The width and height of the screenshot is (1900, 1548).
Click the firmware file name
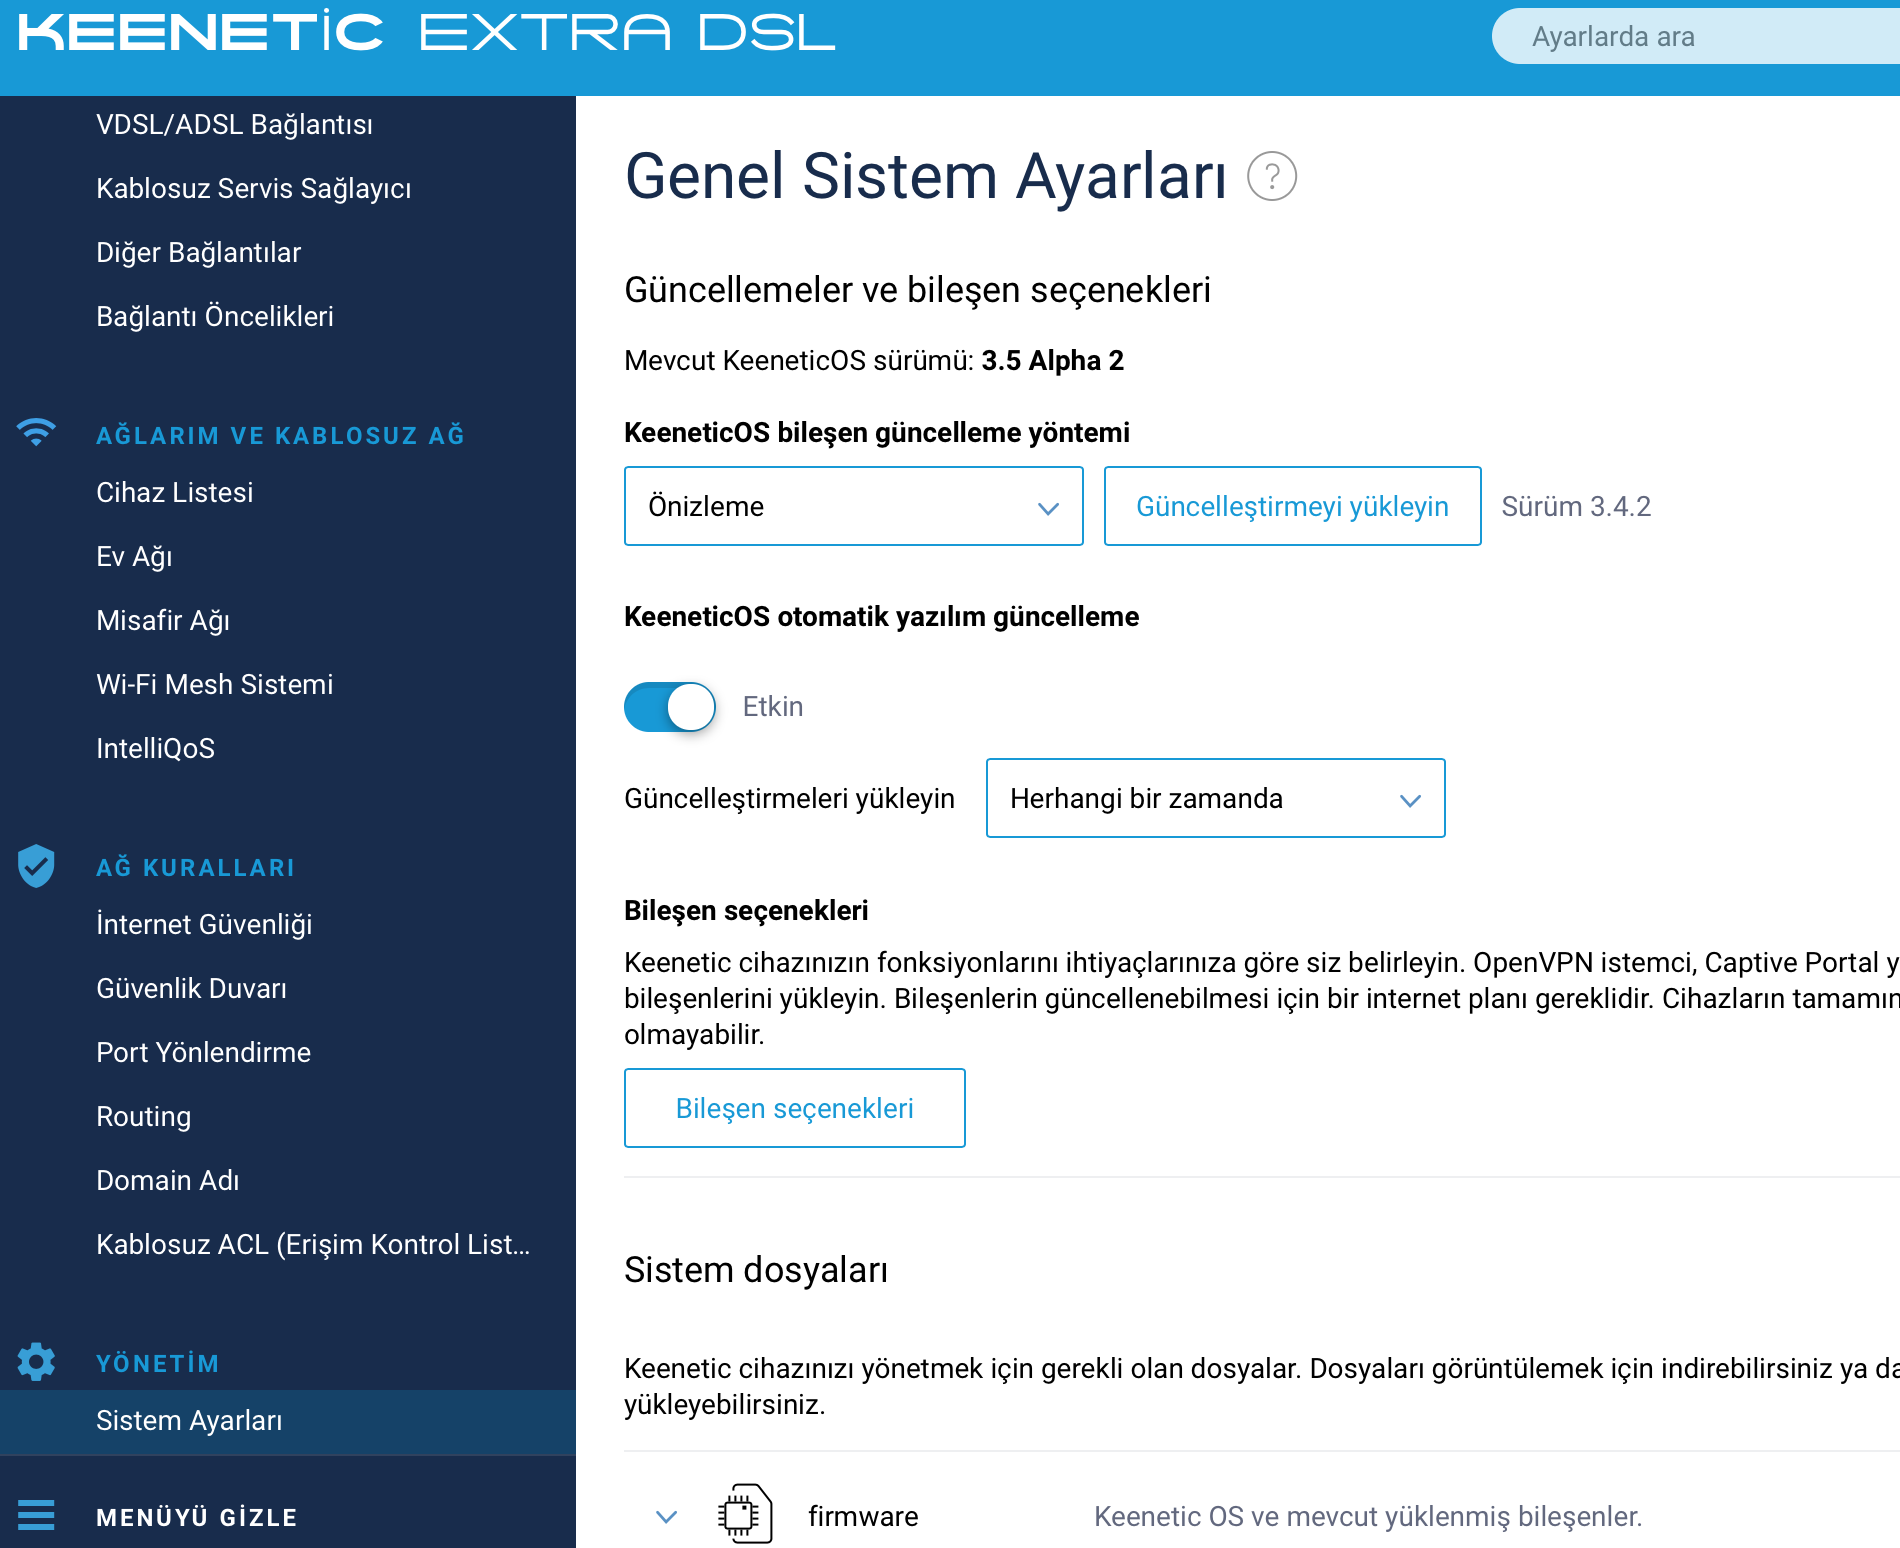pos(863,1516)
